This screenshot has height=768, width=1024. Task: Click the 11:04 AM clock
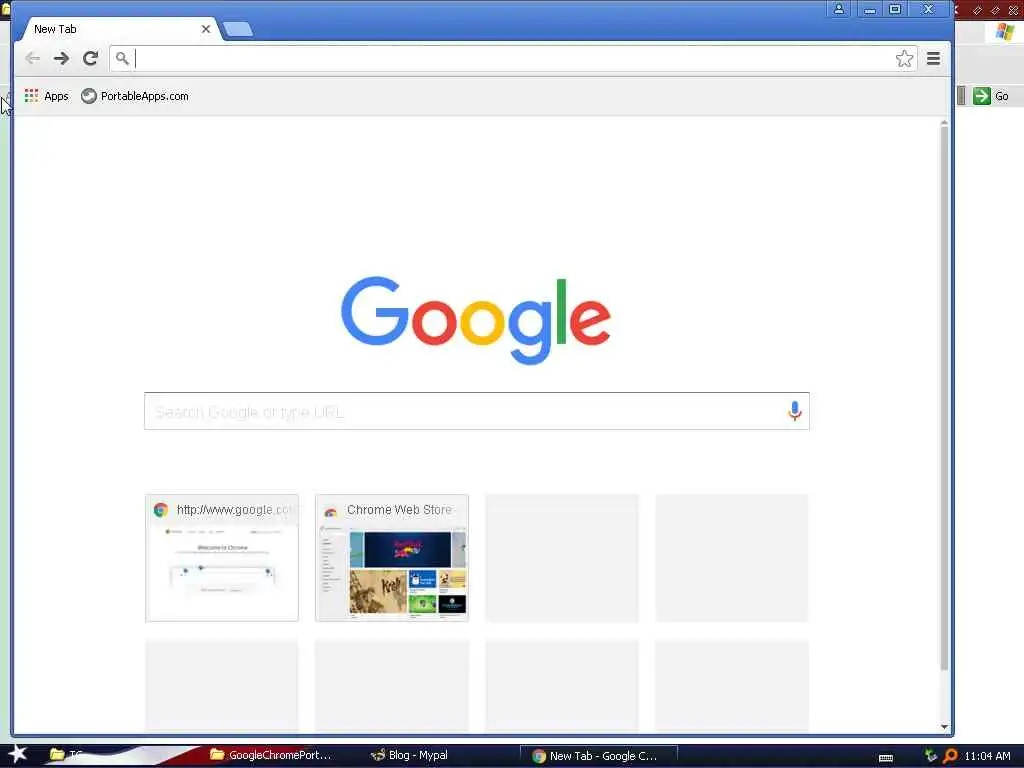pos(987,756)
